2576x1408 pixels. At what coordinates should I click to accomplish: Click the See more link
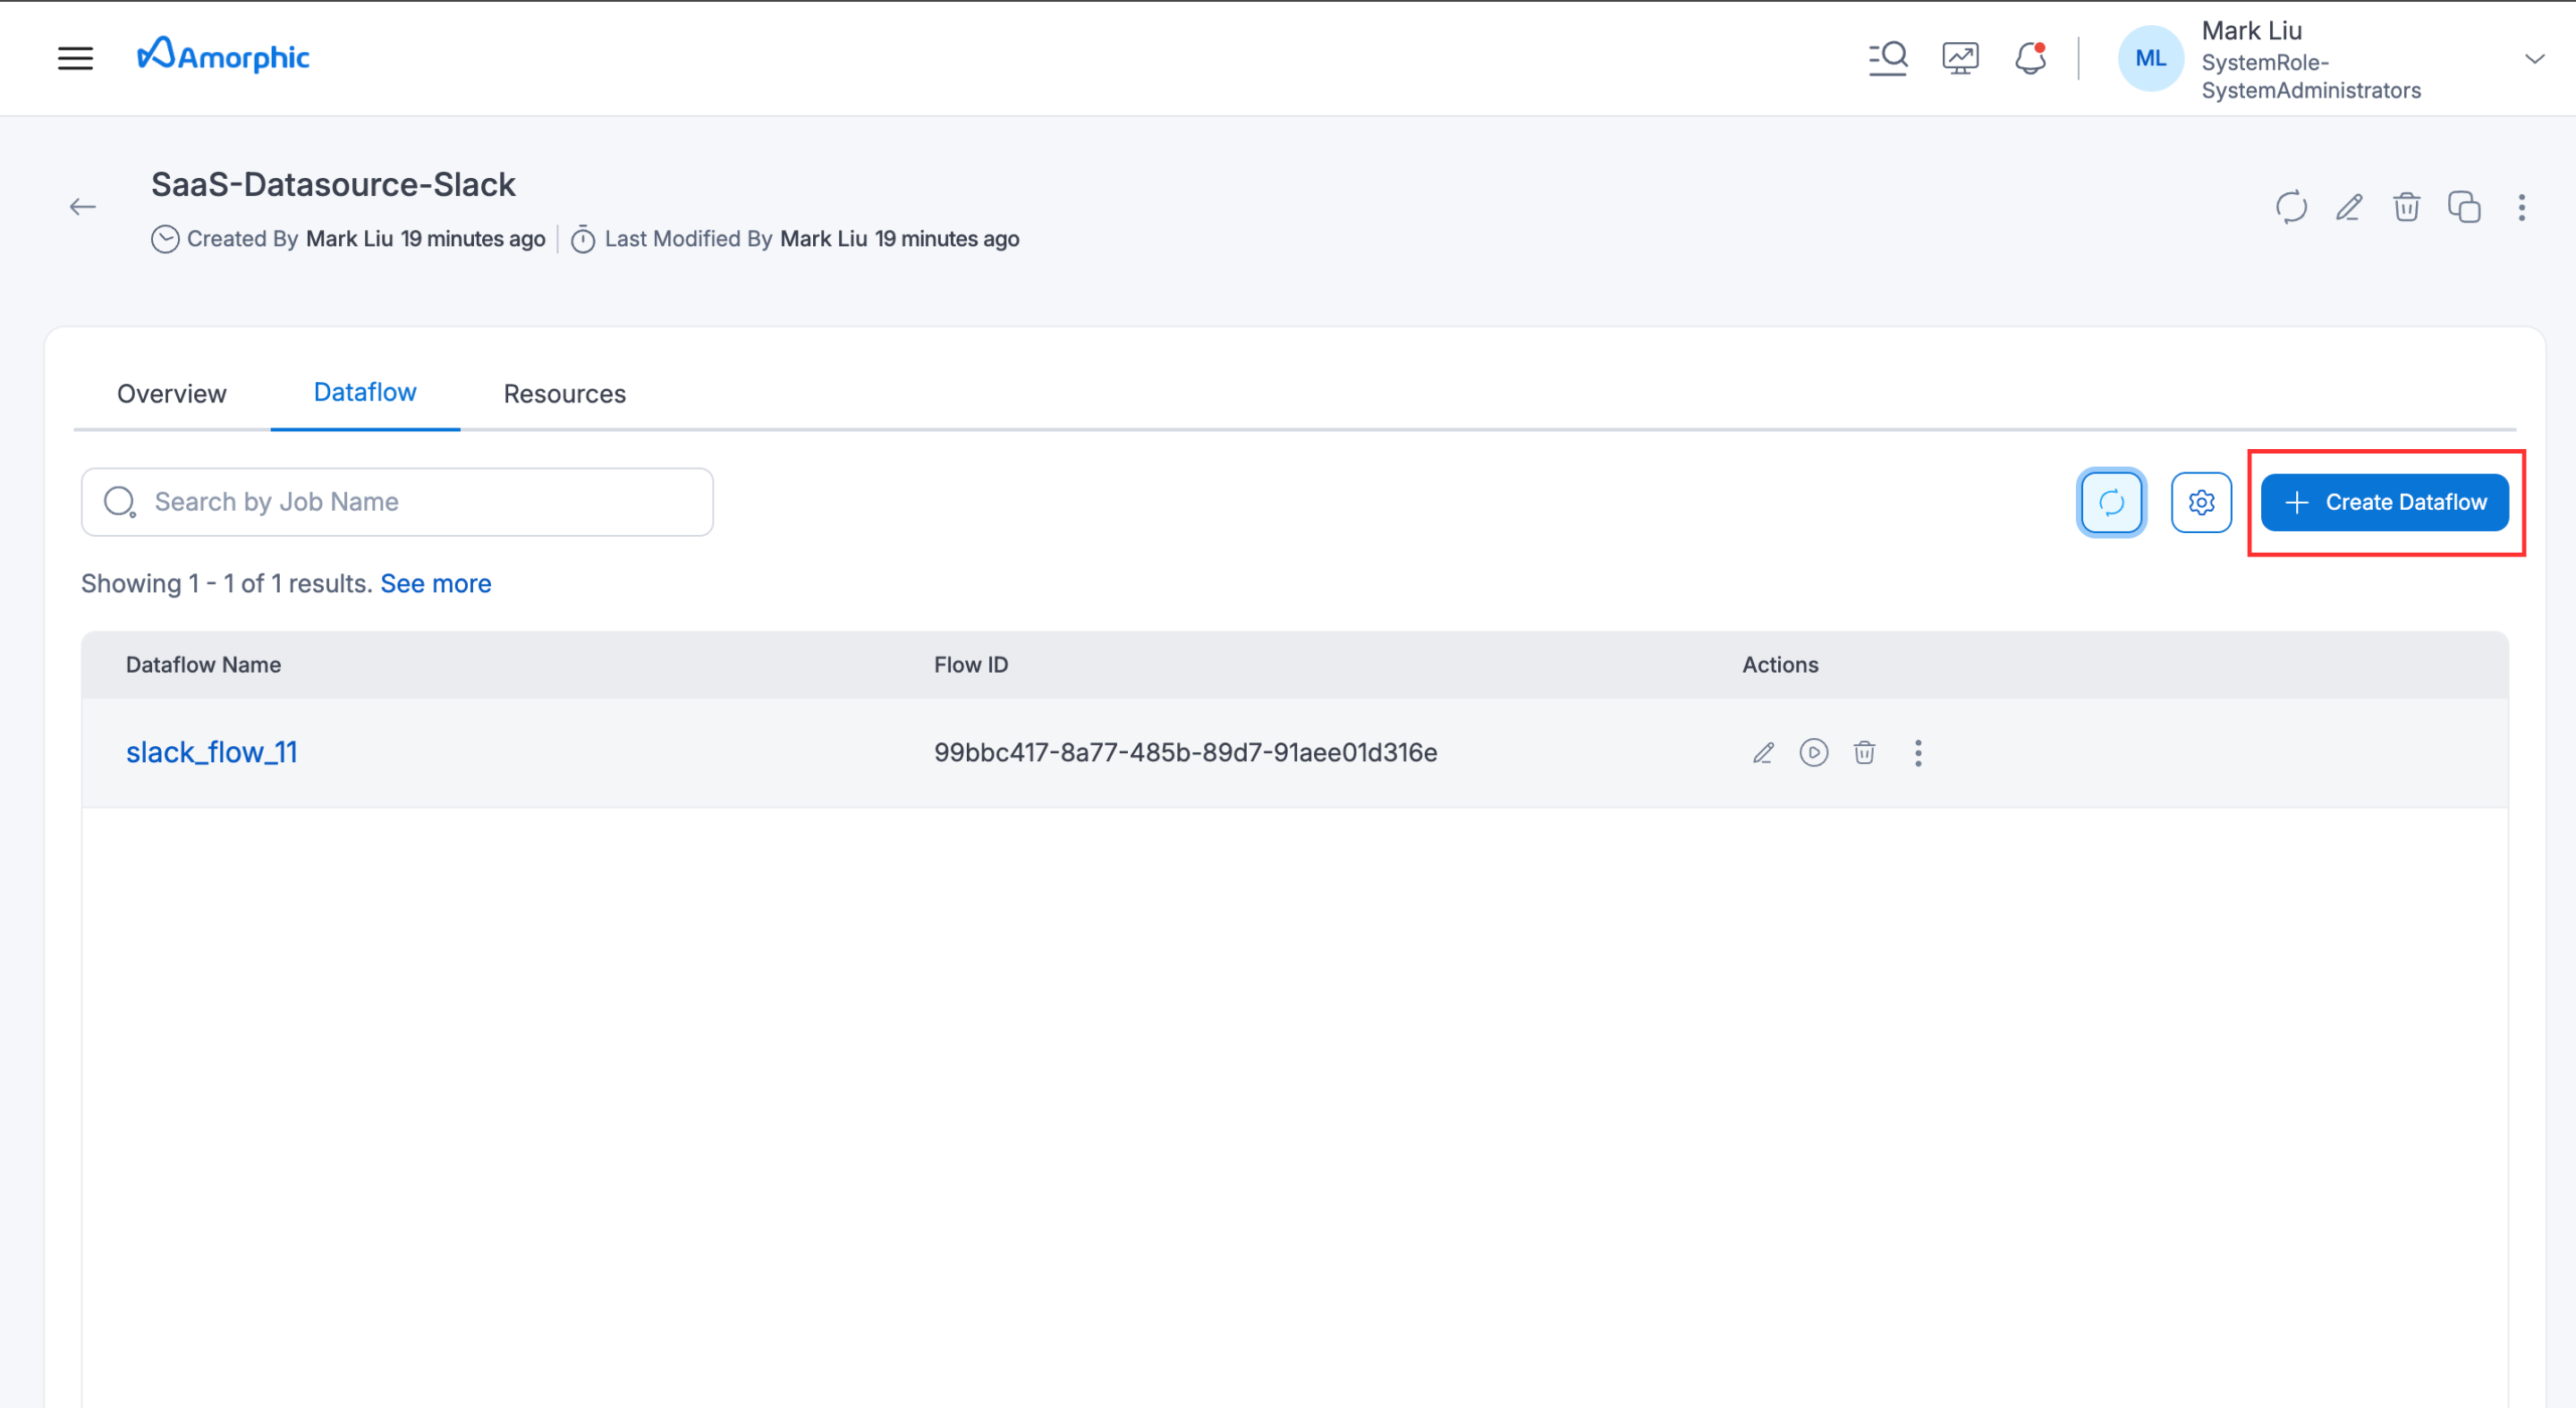[435, 583]
